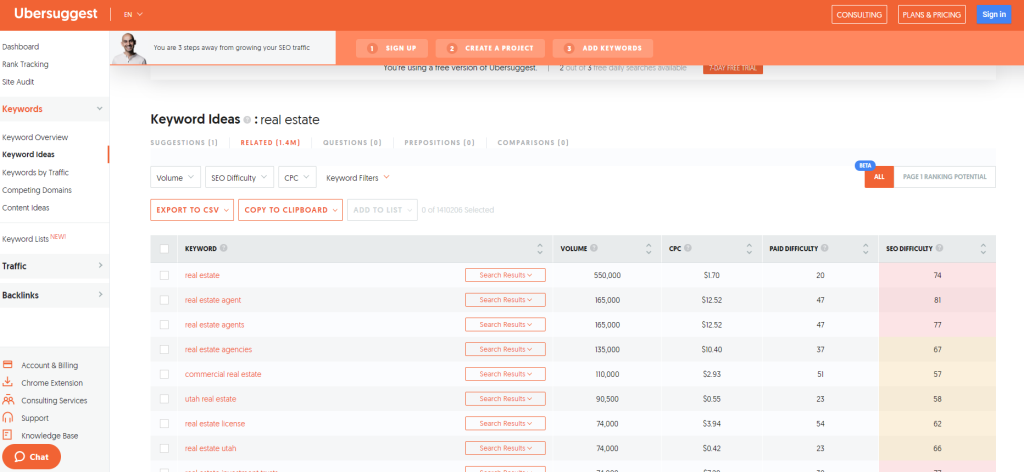Expand the Backlinks sidebar section

54,295
